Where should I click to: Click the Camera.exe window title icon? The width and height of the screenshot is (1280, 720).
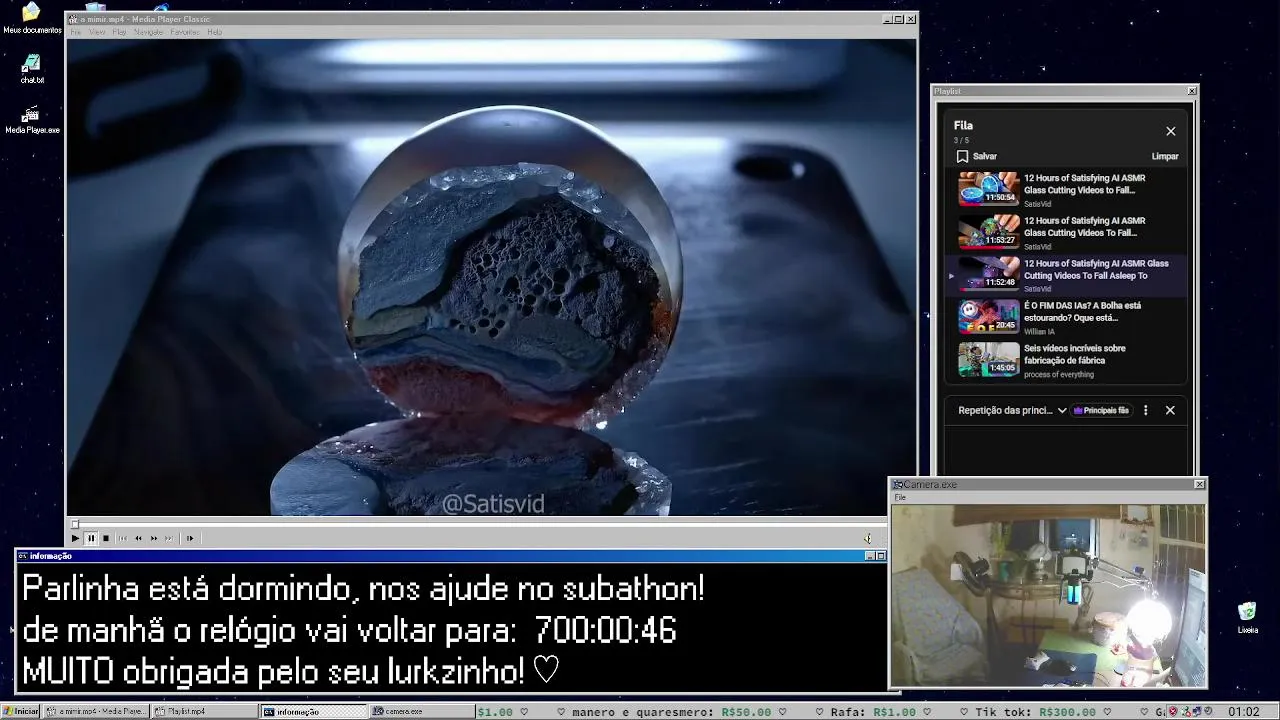(897, 485)
